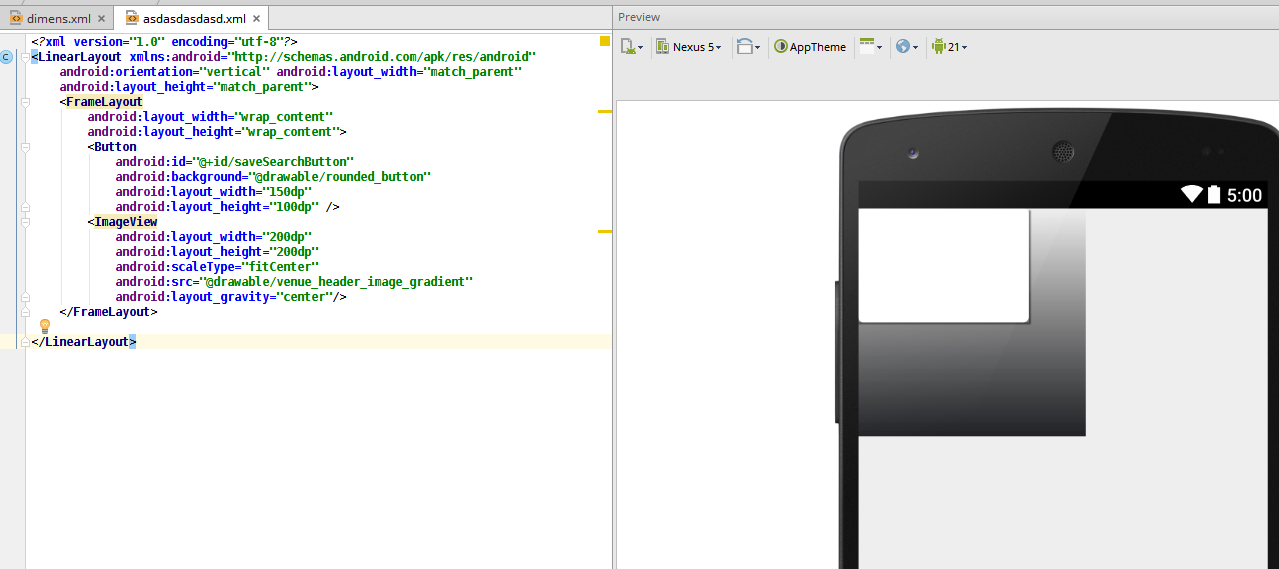Image resolution: width=1279 pixels, height=569 pixels.
Task: Click the "vertical" orientation value
Action: (x=234, y=72)
